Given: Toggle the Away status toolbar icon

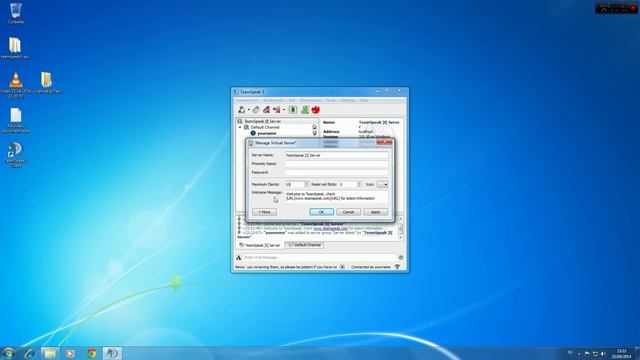Looking at the screenshot, I should pos(277,110).
